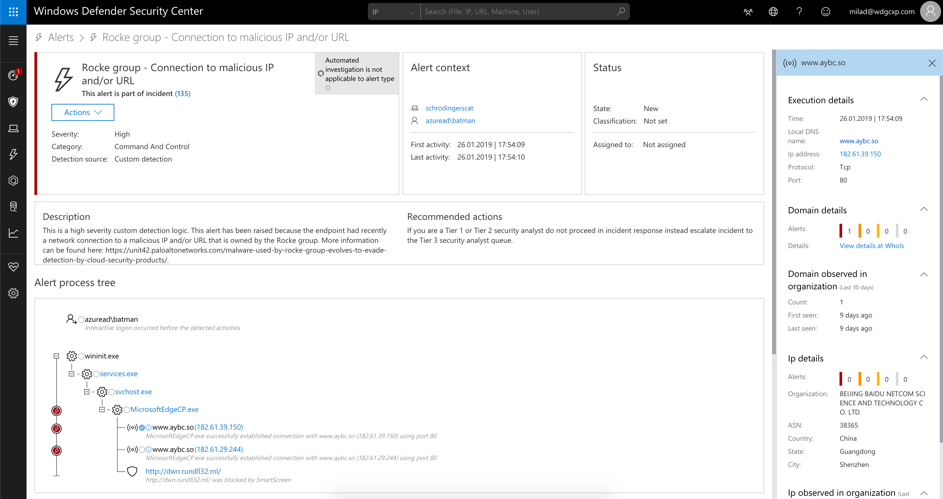Open the help question mark icon
943x499 pixels.
click(799, 11)
